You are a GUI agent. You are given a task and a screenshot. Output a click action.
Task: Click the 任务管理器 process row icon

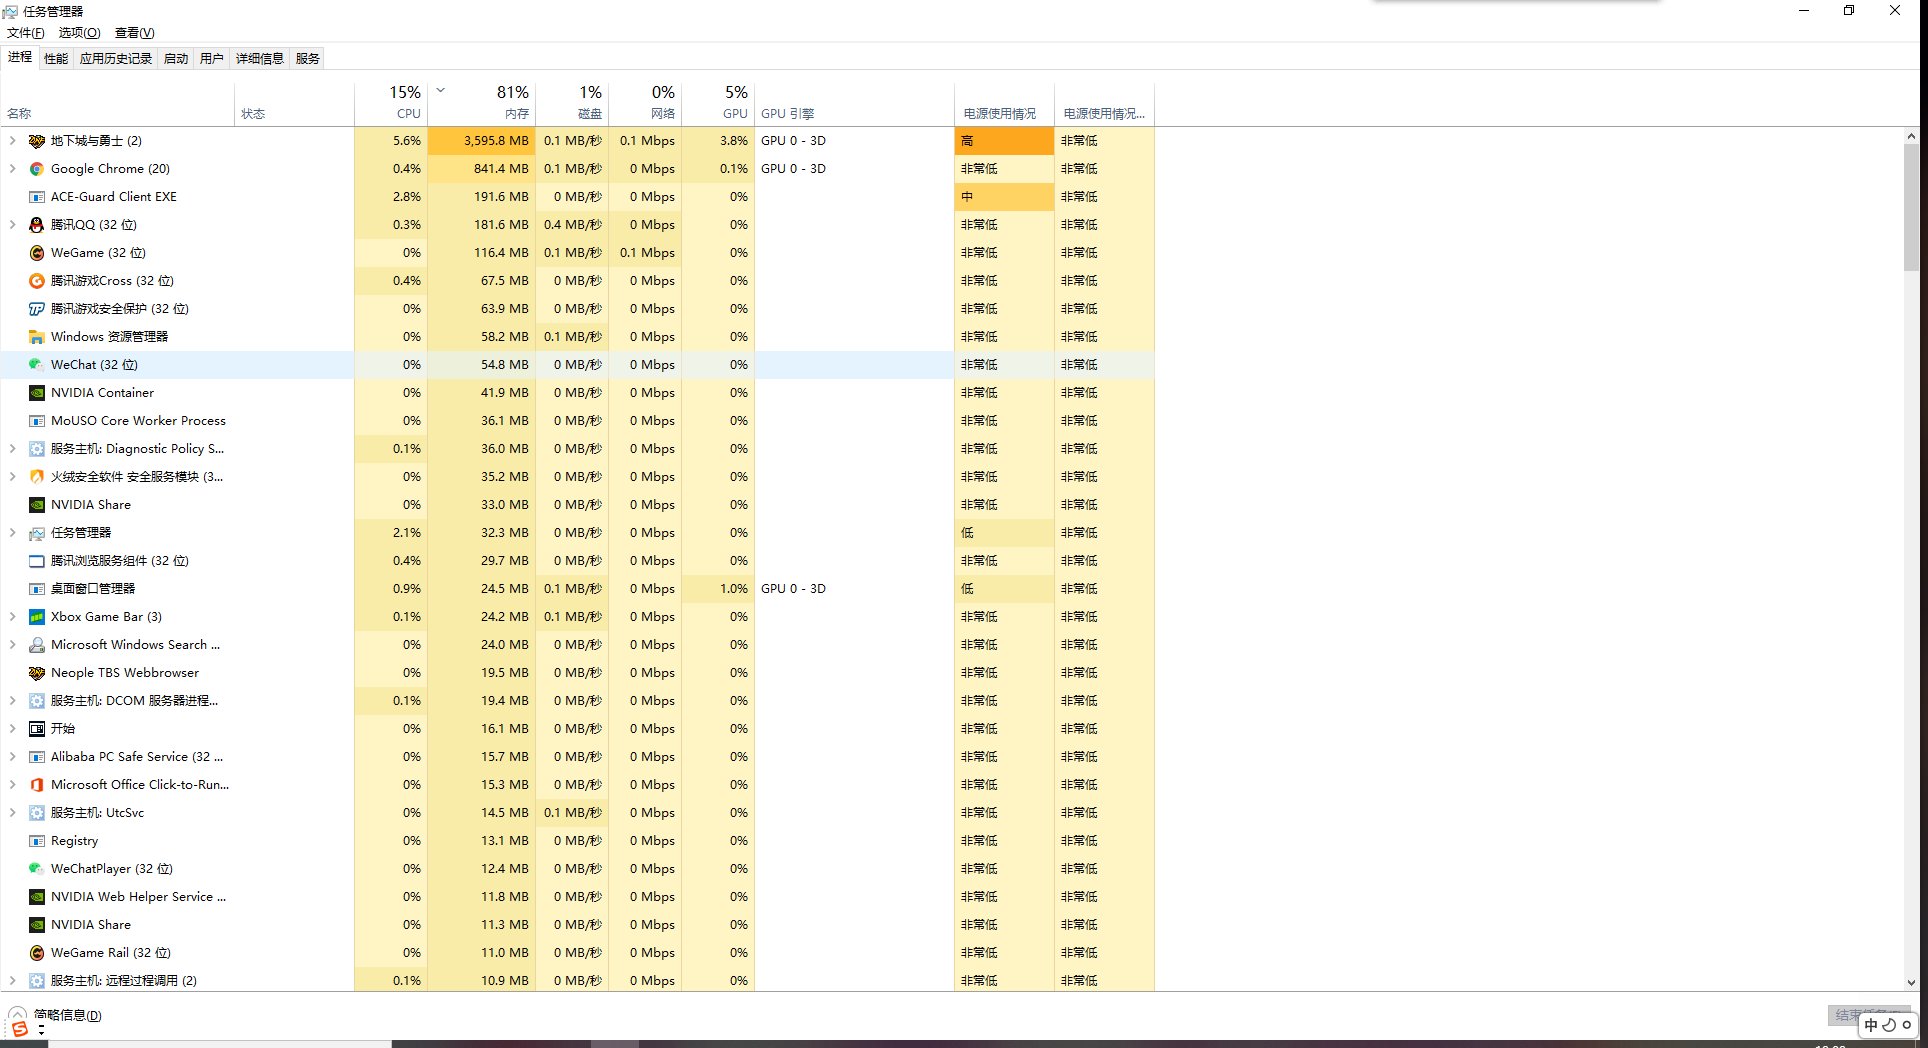[x=37, y=533]
